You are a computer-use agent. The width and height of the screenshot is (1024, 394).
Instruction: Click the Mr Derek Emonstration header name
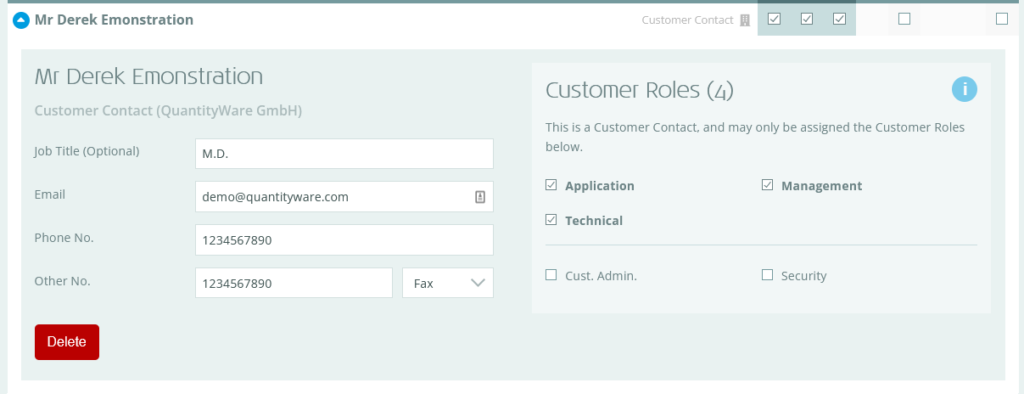click(114, 20)
